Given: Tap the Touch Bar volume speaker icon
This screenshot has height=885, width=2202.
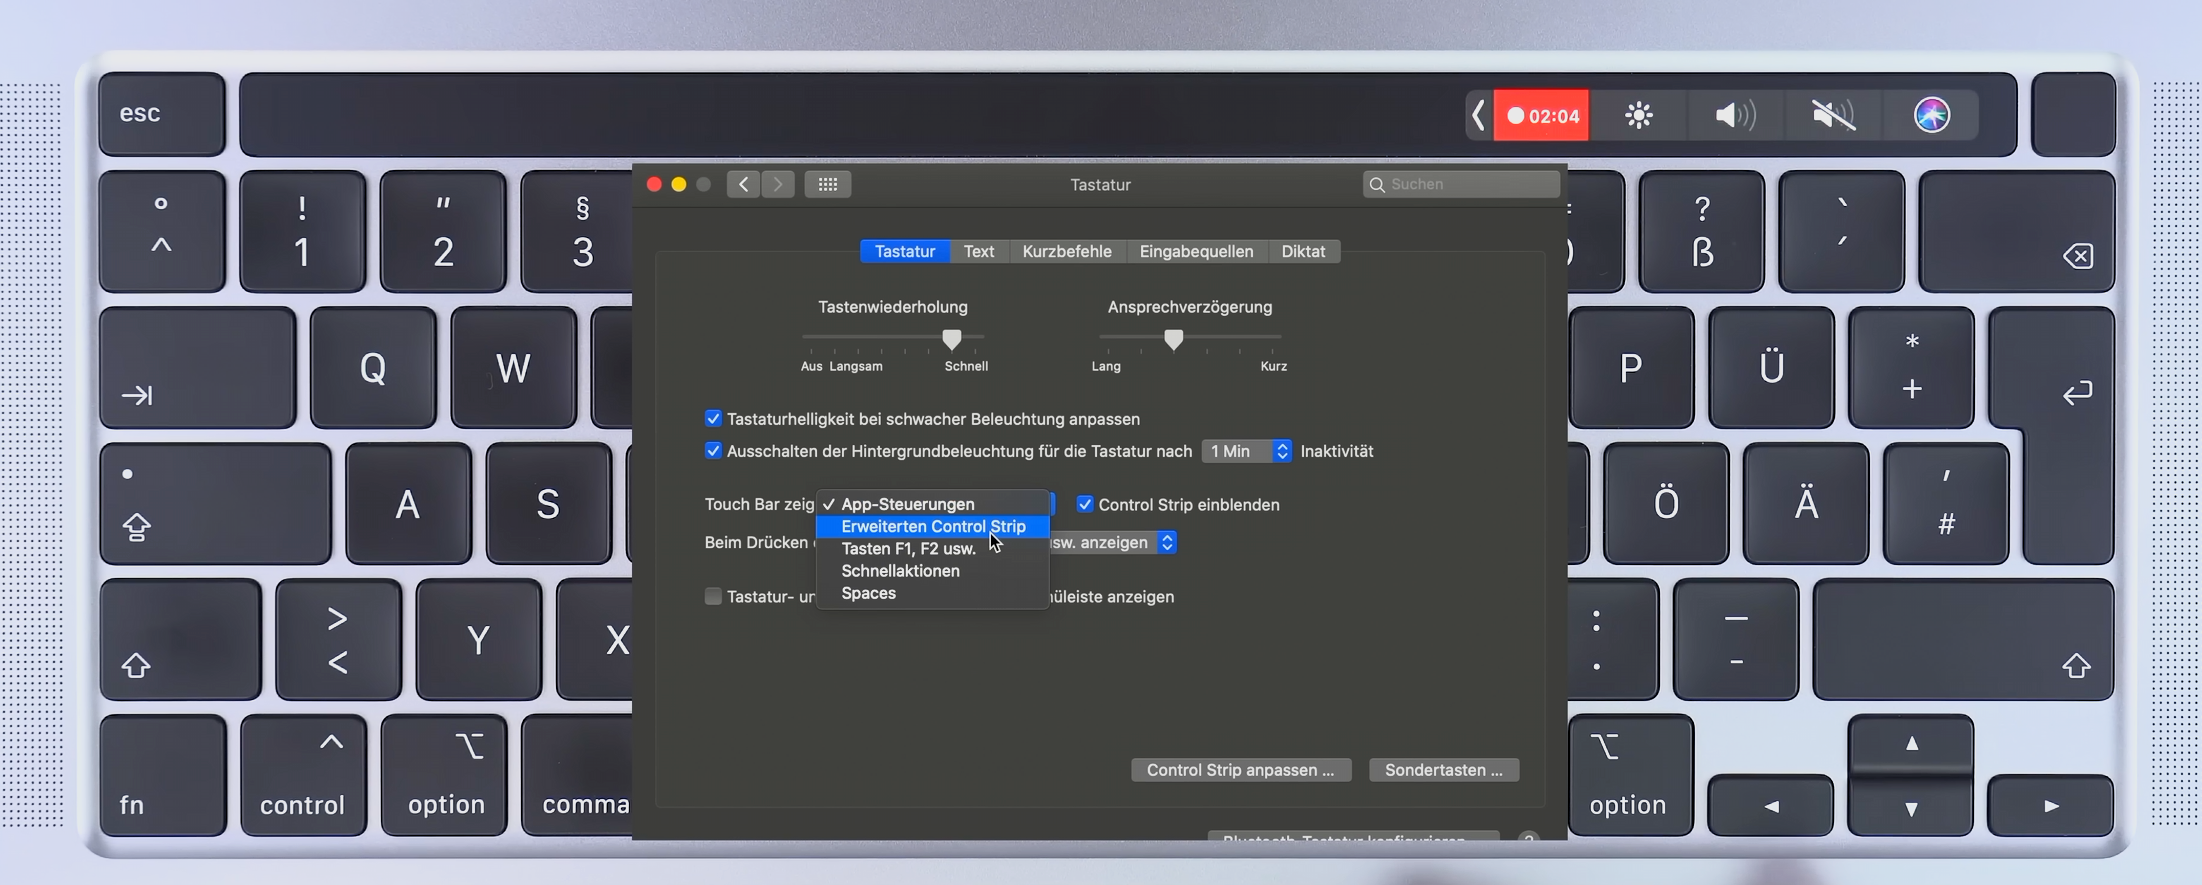Looking at the screenshot, I should coord(1735,115).
